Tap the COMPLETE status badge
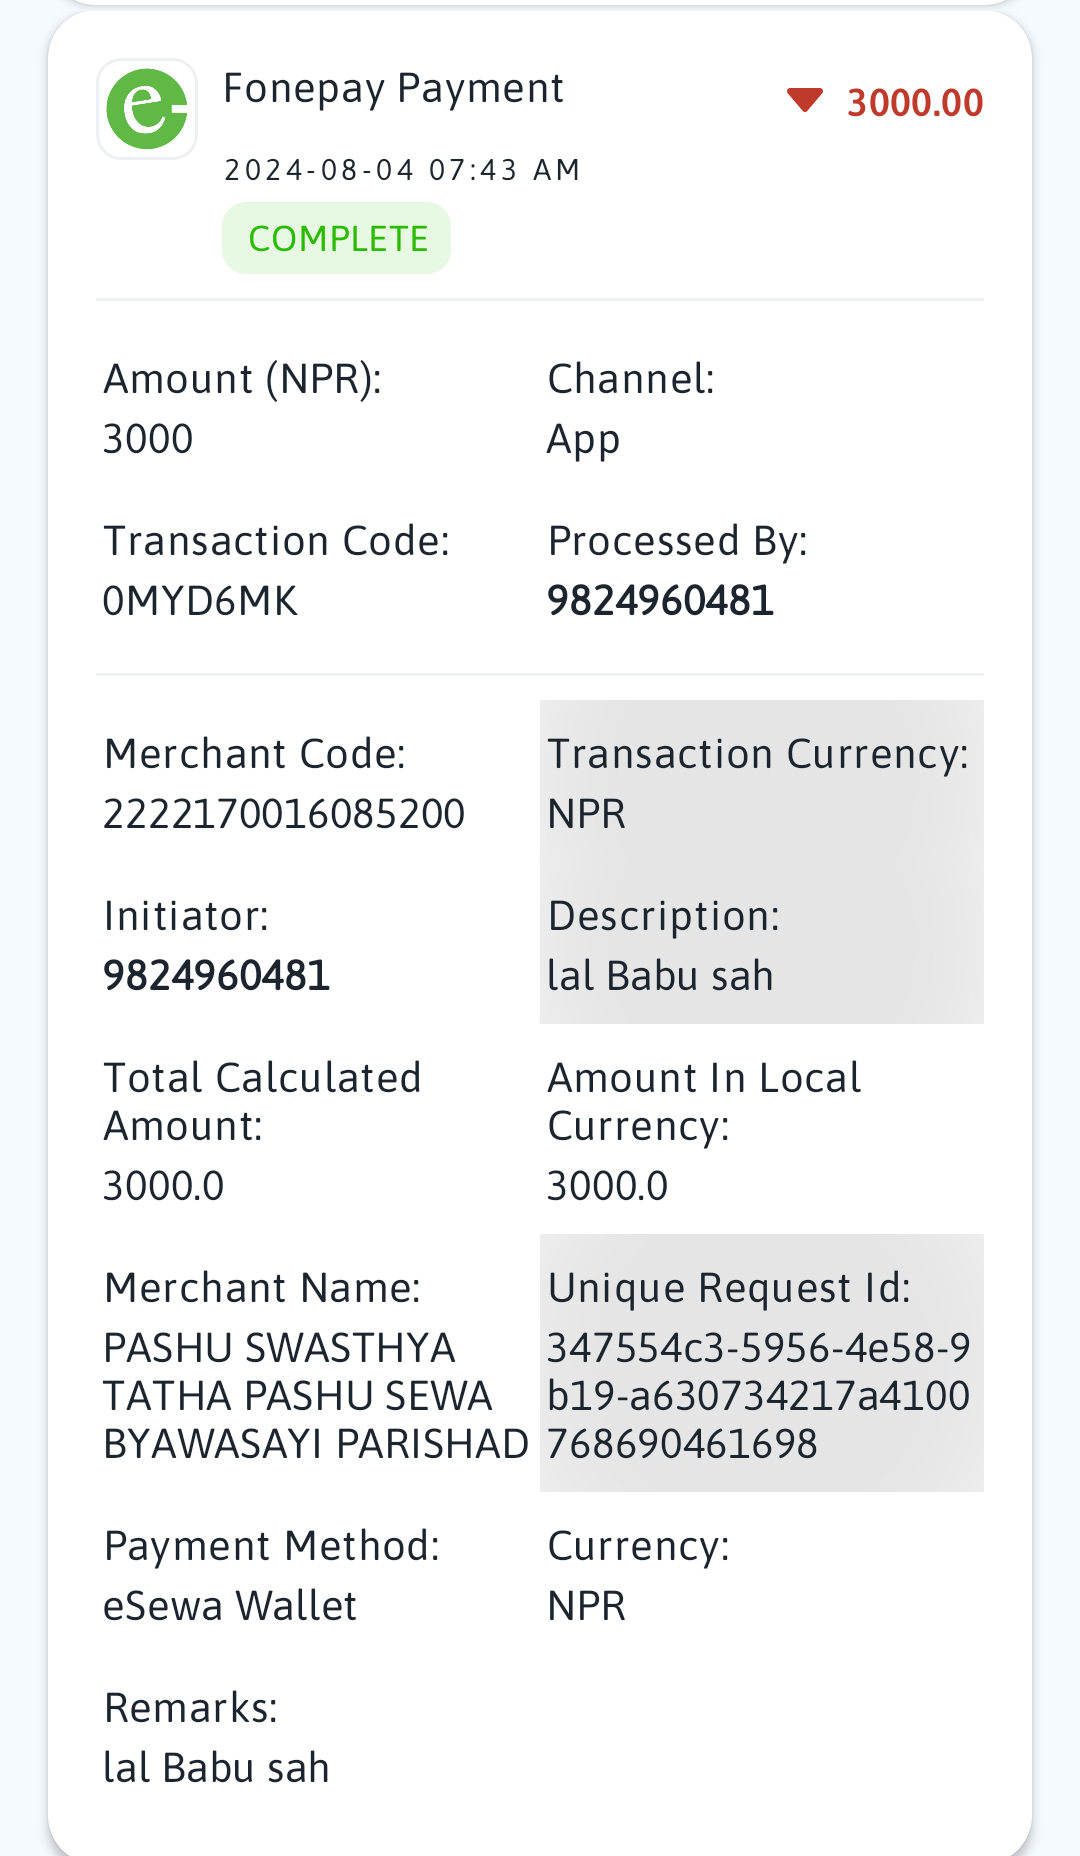1080x1856 pixels. pyautogui.click(x=336, y=238)
